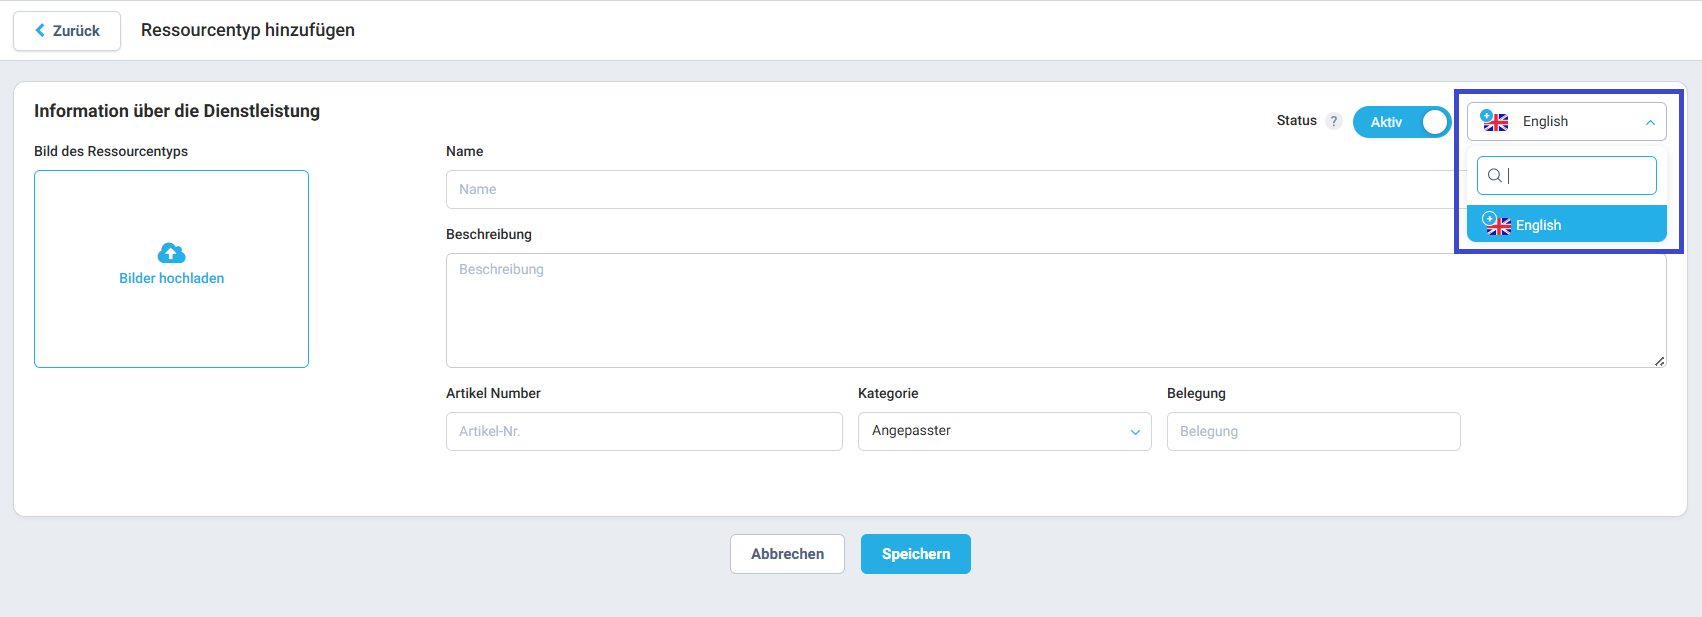Viewport: 1702px width, 617px height.
Task: Click the Zurück back button
Action: 67,31
